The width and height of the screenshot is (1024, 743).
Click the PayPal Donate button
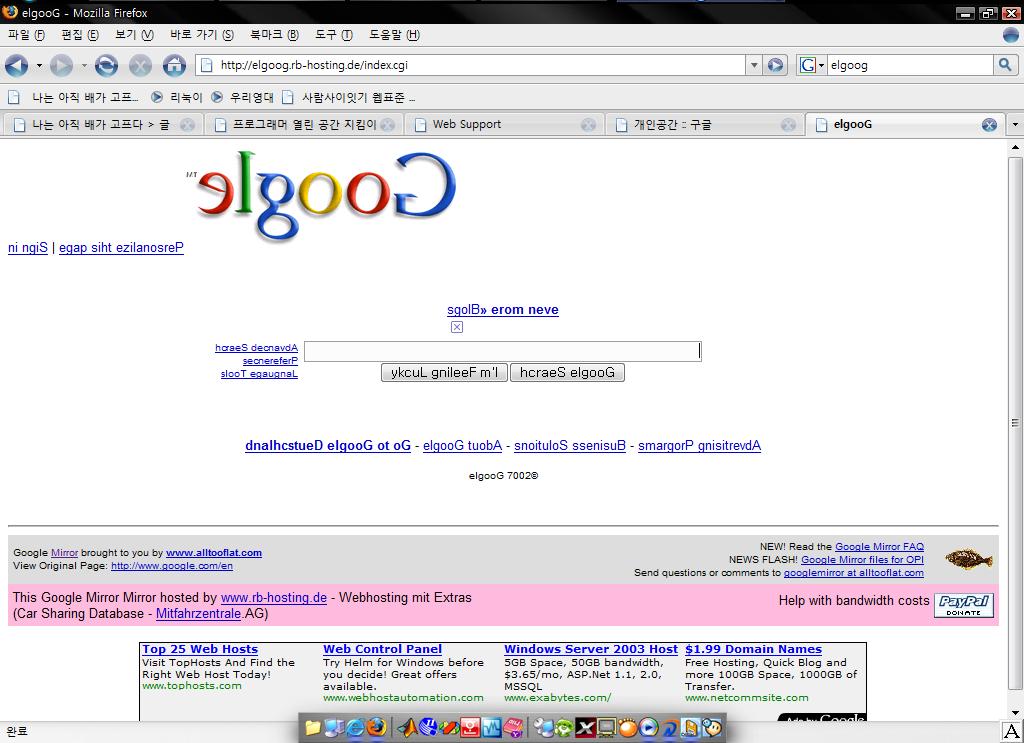964,605
